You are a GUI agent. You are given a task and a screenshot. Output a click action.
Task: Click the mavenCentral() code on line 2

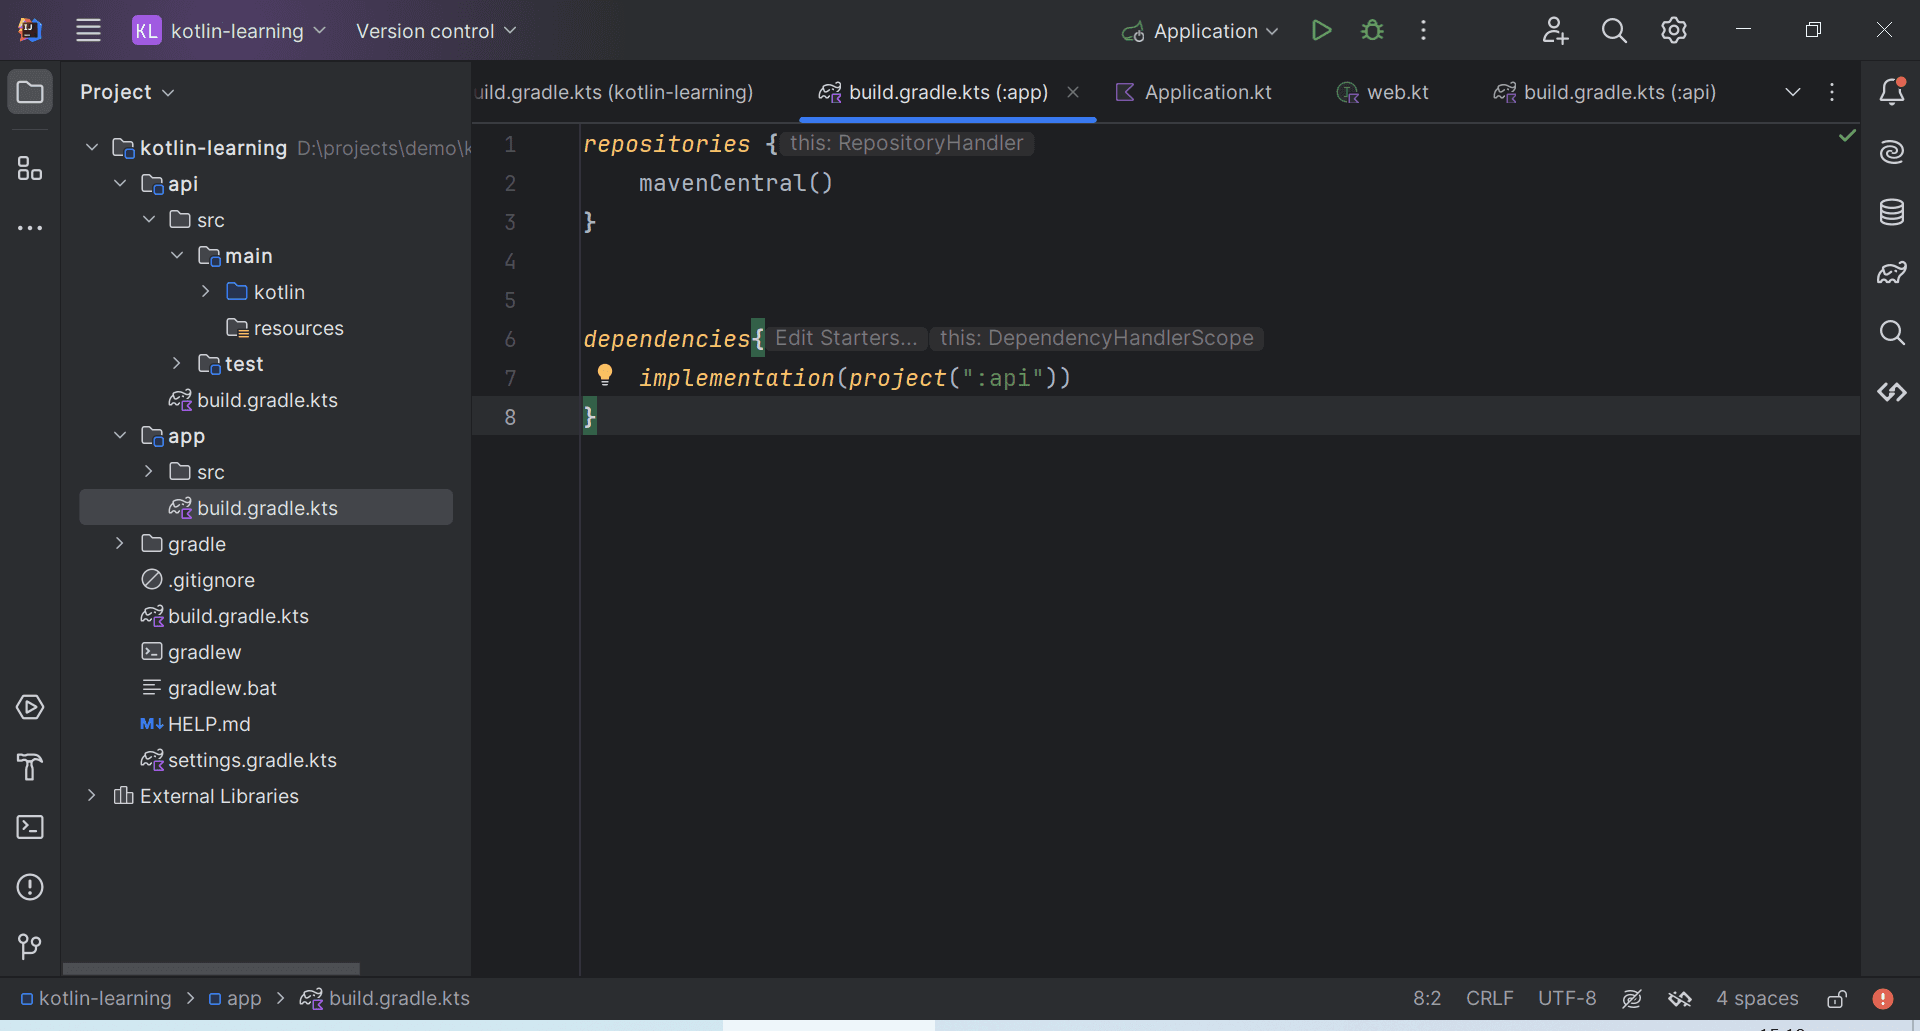click(736, 183)
